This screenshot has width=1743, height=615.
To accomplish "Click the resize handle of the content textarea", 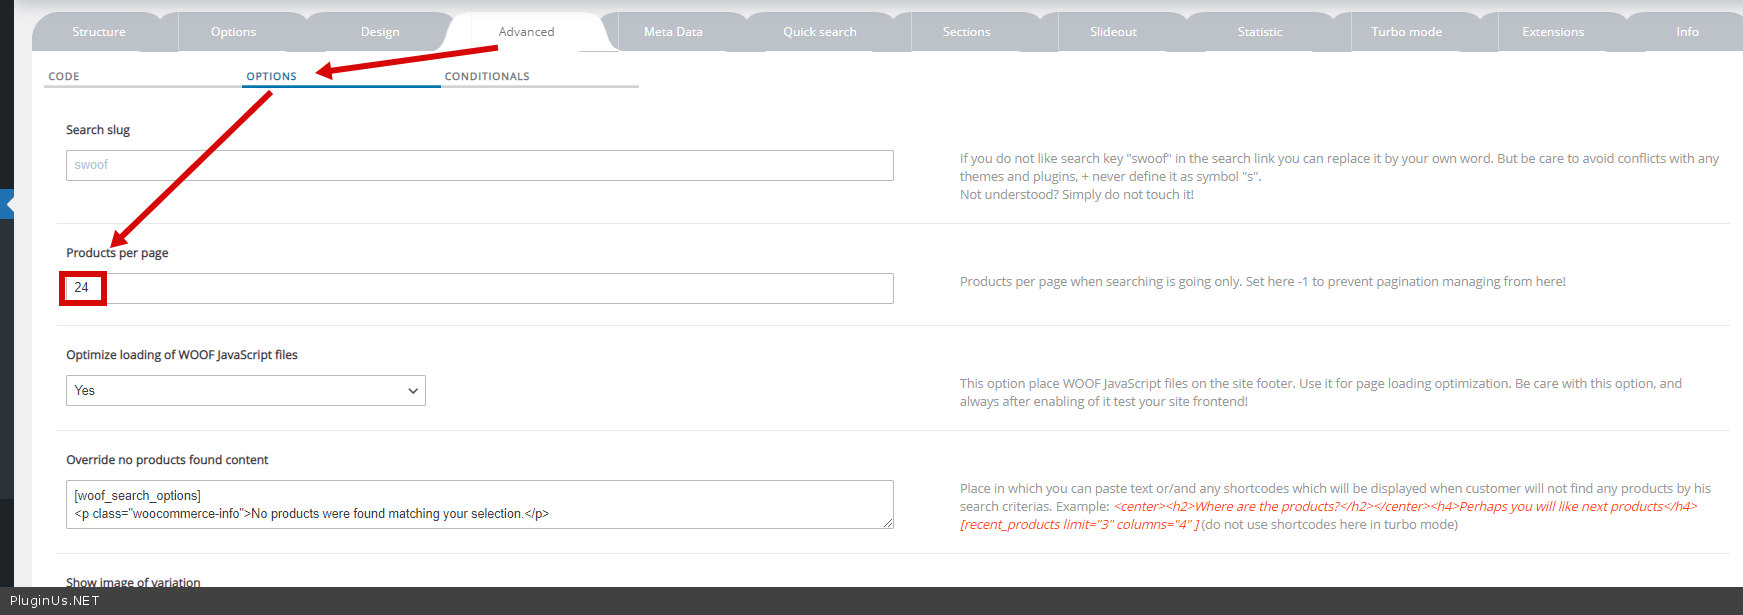I will click(887, 522).
